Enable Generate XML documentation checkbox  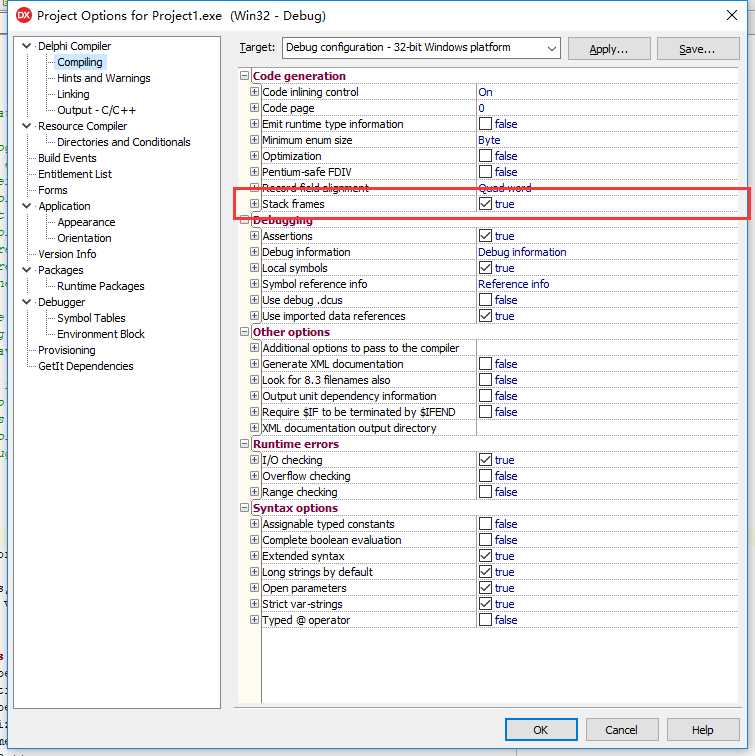coord(485,364)
